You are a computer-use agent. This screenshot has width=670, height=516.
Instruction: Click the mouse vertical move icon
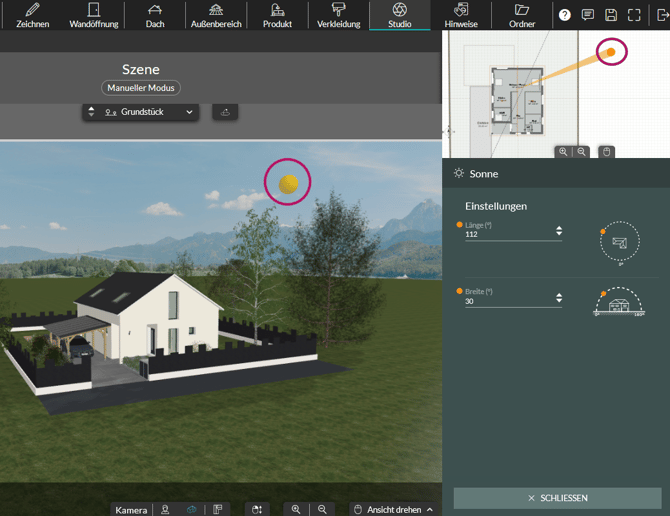257,510
